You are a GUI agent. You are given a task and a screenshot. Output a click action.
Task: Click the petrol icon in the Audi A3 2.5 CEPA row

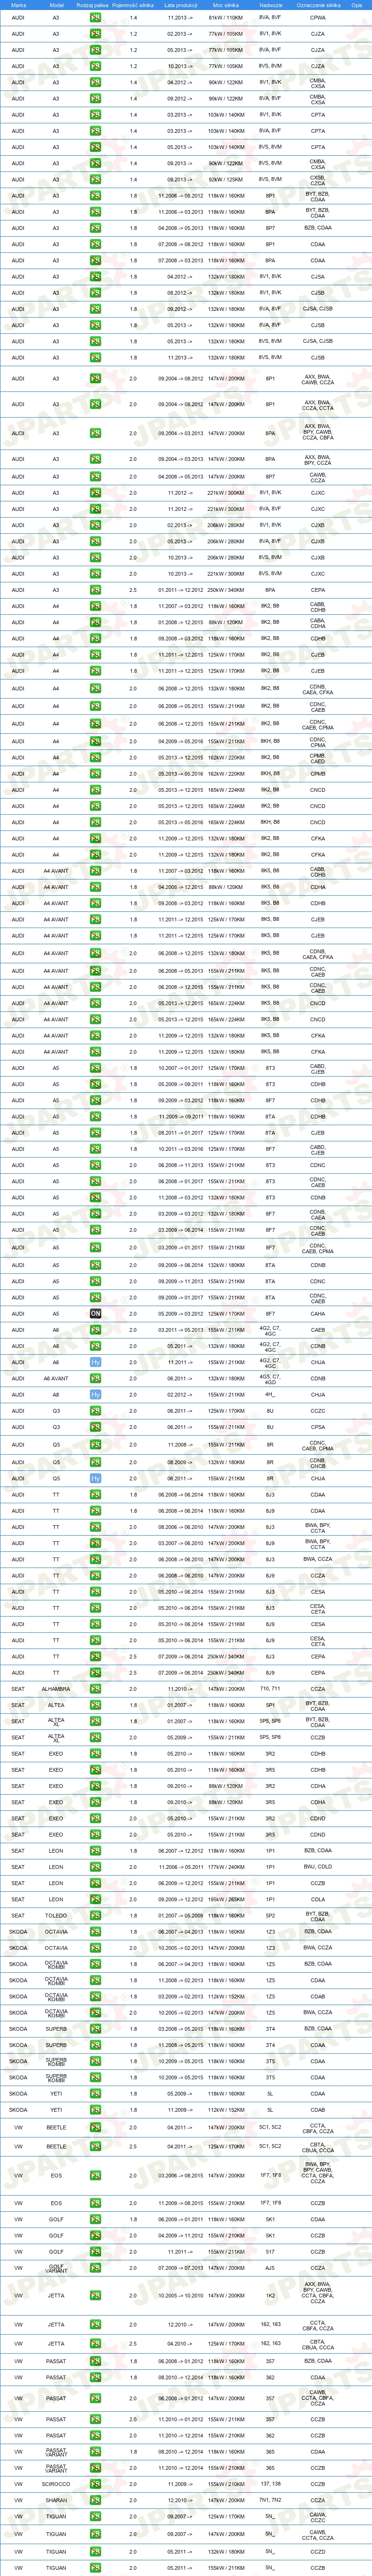click(x=96, y=590)
